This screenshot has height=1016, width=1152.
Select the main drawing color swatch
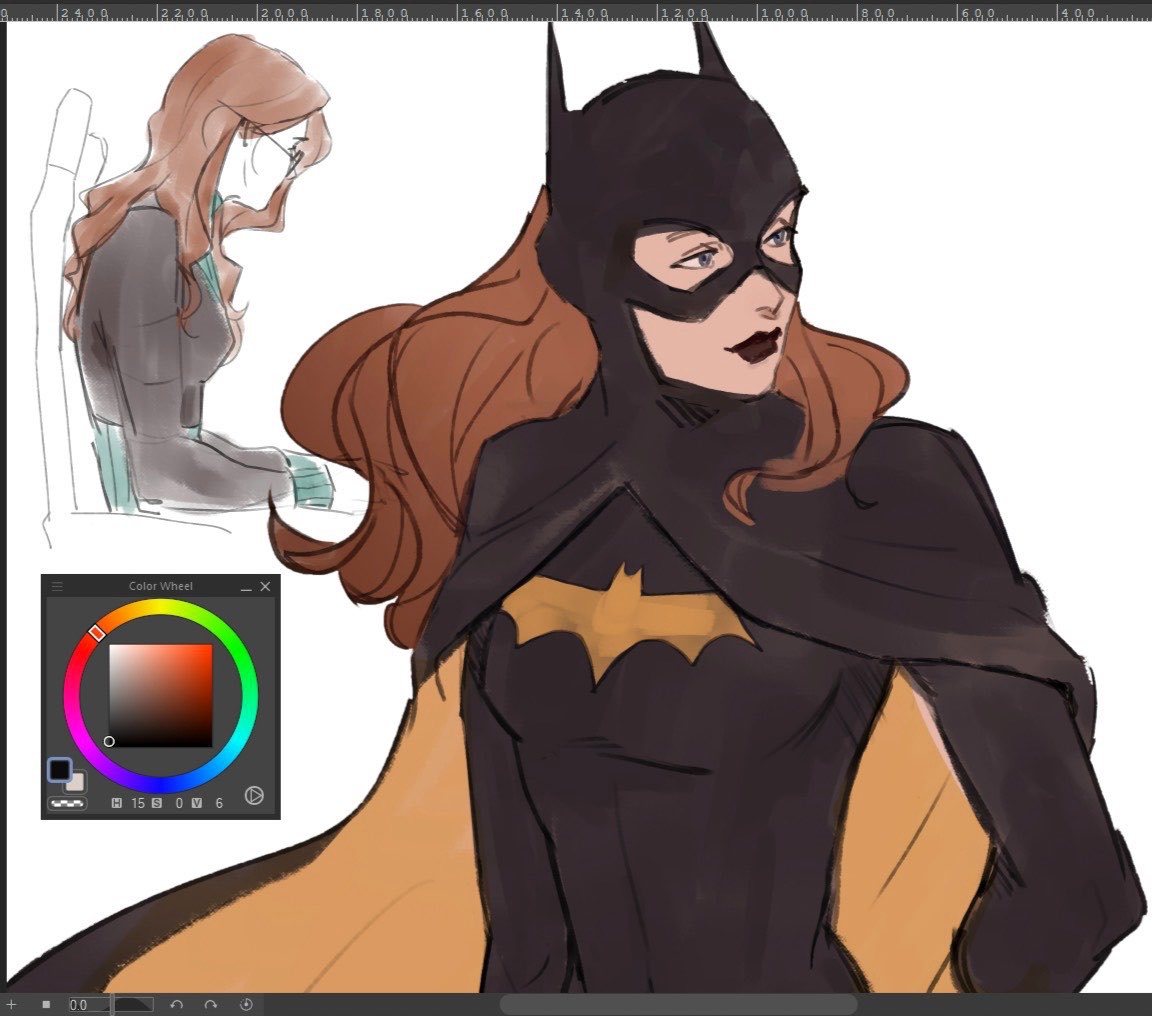tap(60, 770)
